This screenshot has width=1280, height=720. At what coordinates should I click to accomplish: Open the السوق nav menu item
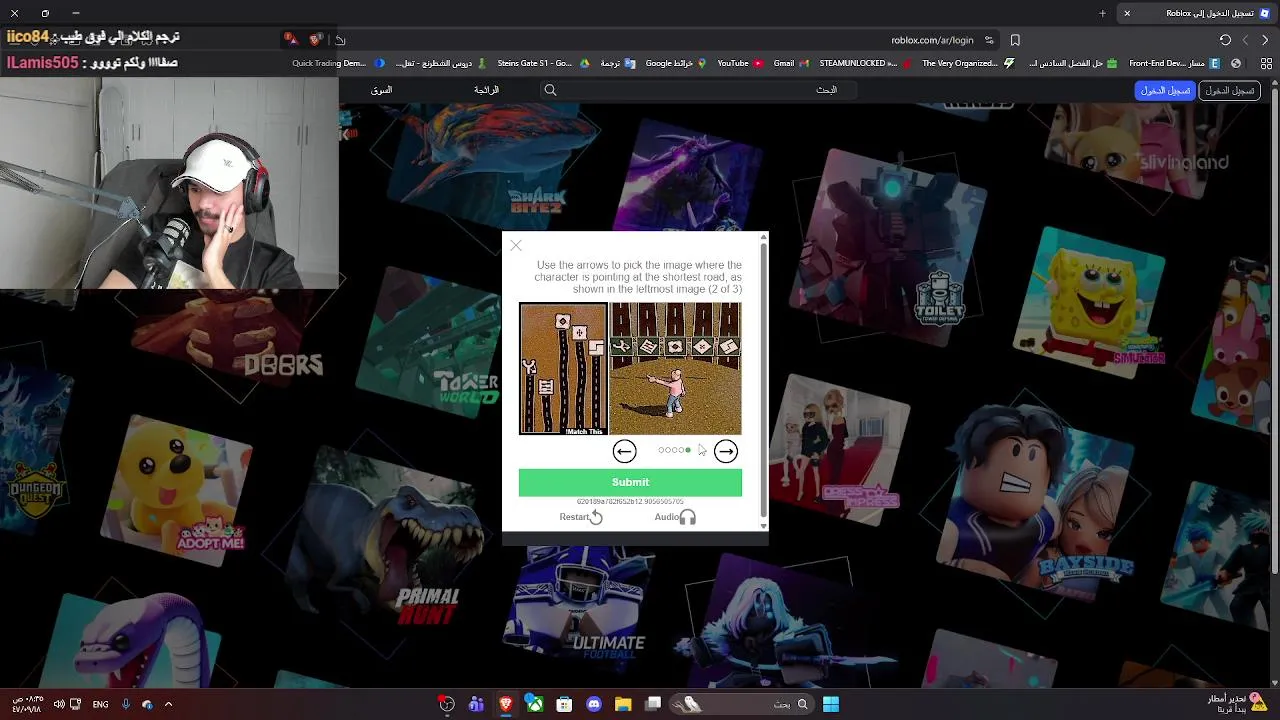tap(382, 90)
